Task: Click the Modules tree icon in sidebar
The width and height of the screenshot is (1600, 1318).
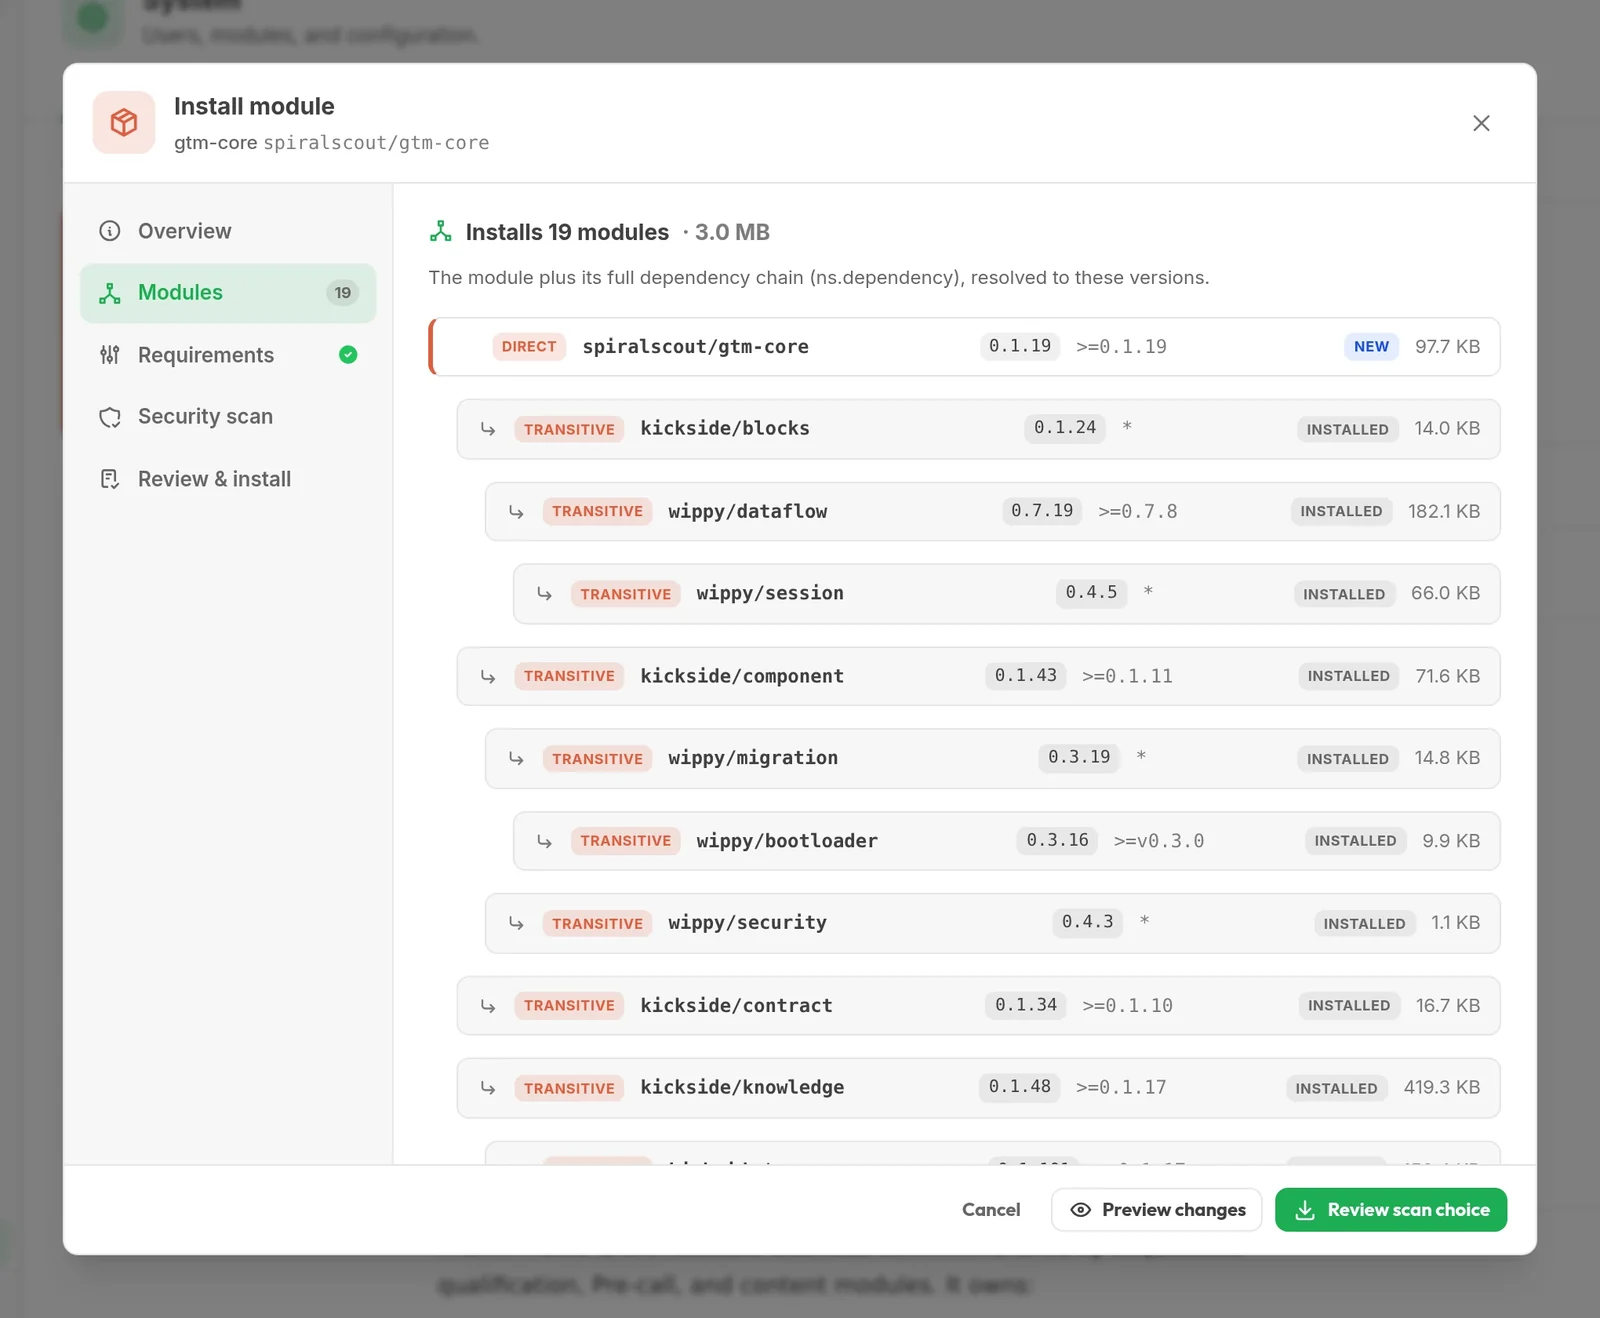Action: coord(110,293)
